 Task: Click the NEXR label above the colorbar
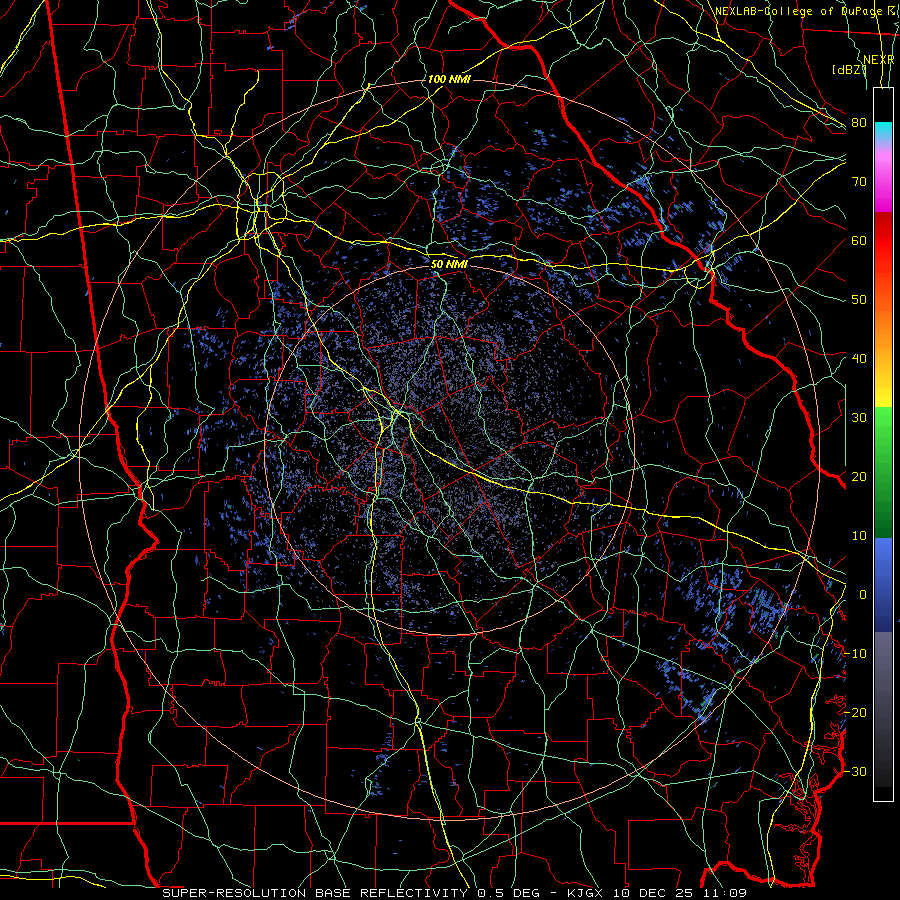click(879, 60)
